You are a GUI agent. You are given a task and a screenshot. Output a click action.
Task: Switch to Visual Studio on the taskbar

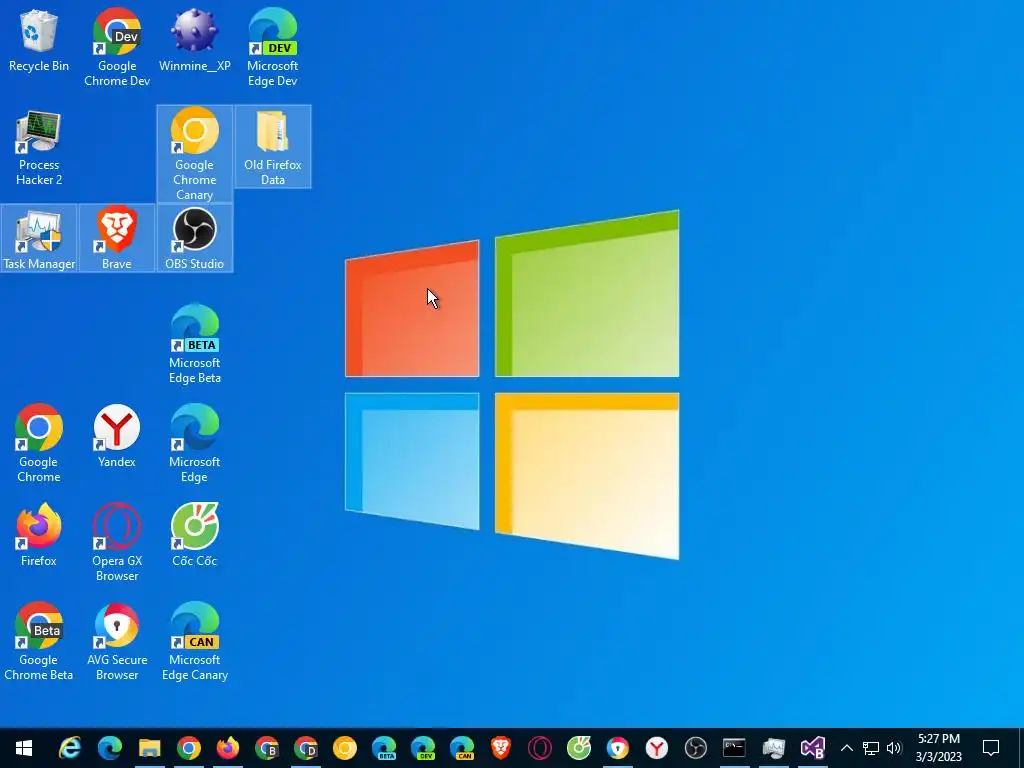pos(812,748)
